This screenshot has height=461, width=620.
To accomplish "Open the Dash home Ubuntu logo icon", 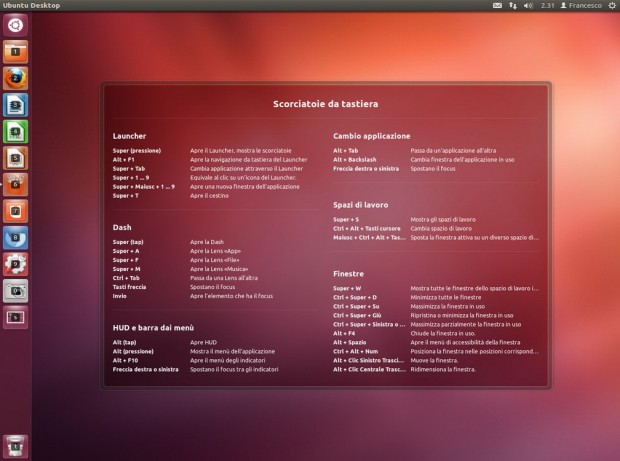I will 15,25.
